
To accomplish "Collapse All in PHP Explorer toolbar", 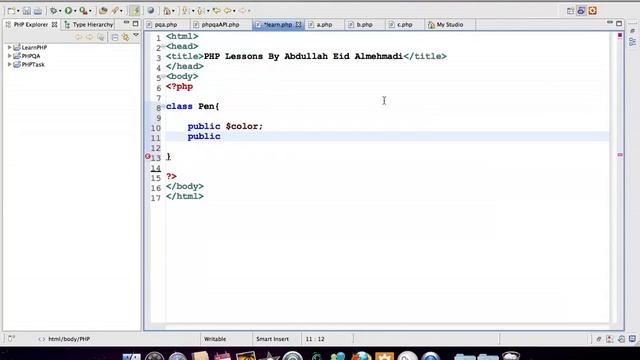I will 115,38.
